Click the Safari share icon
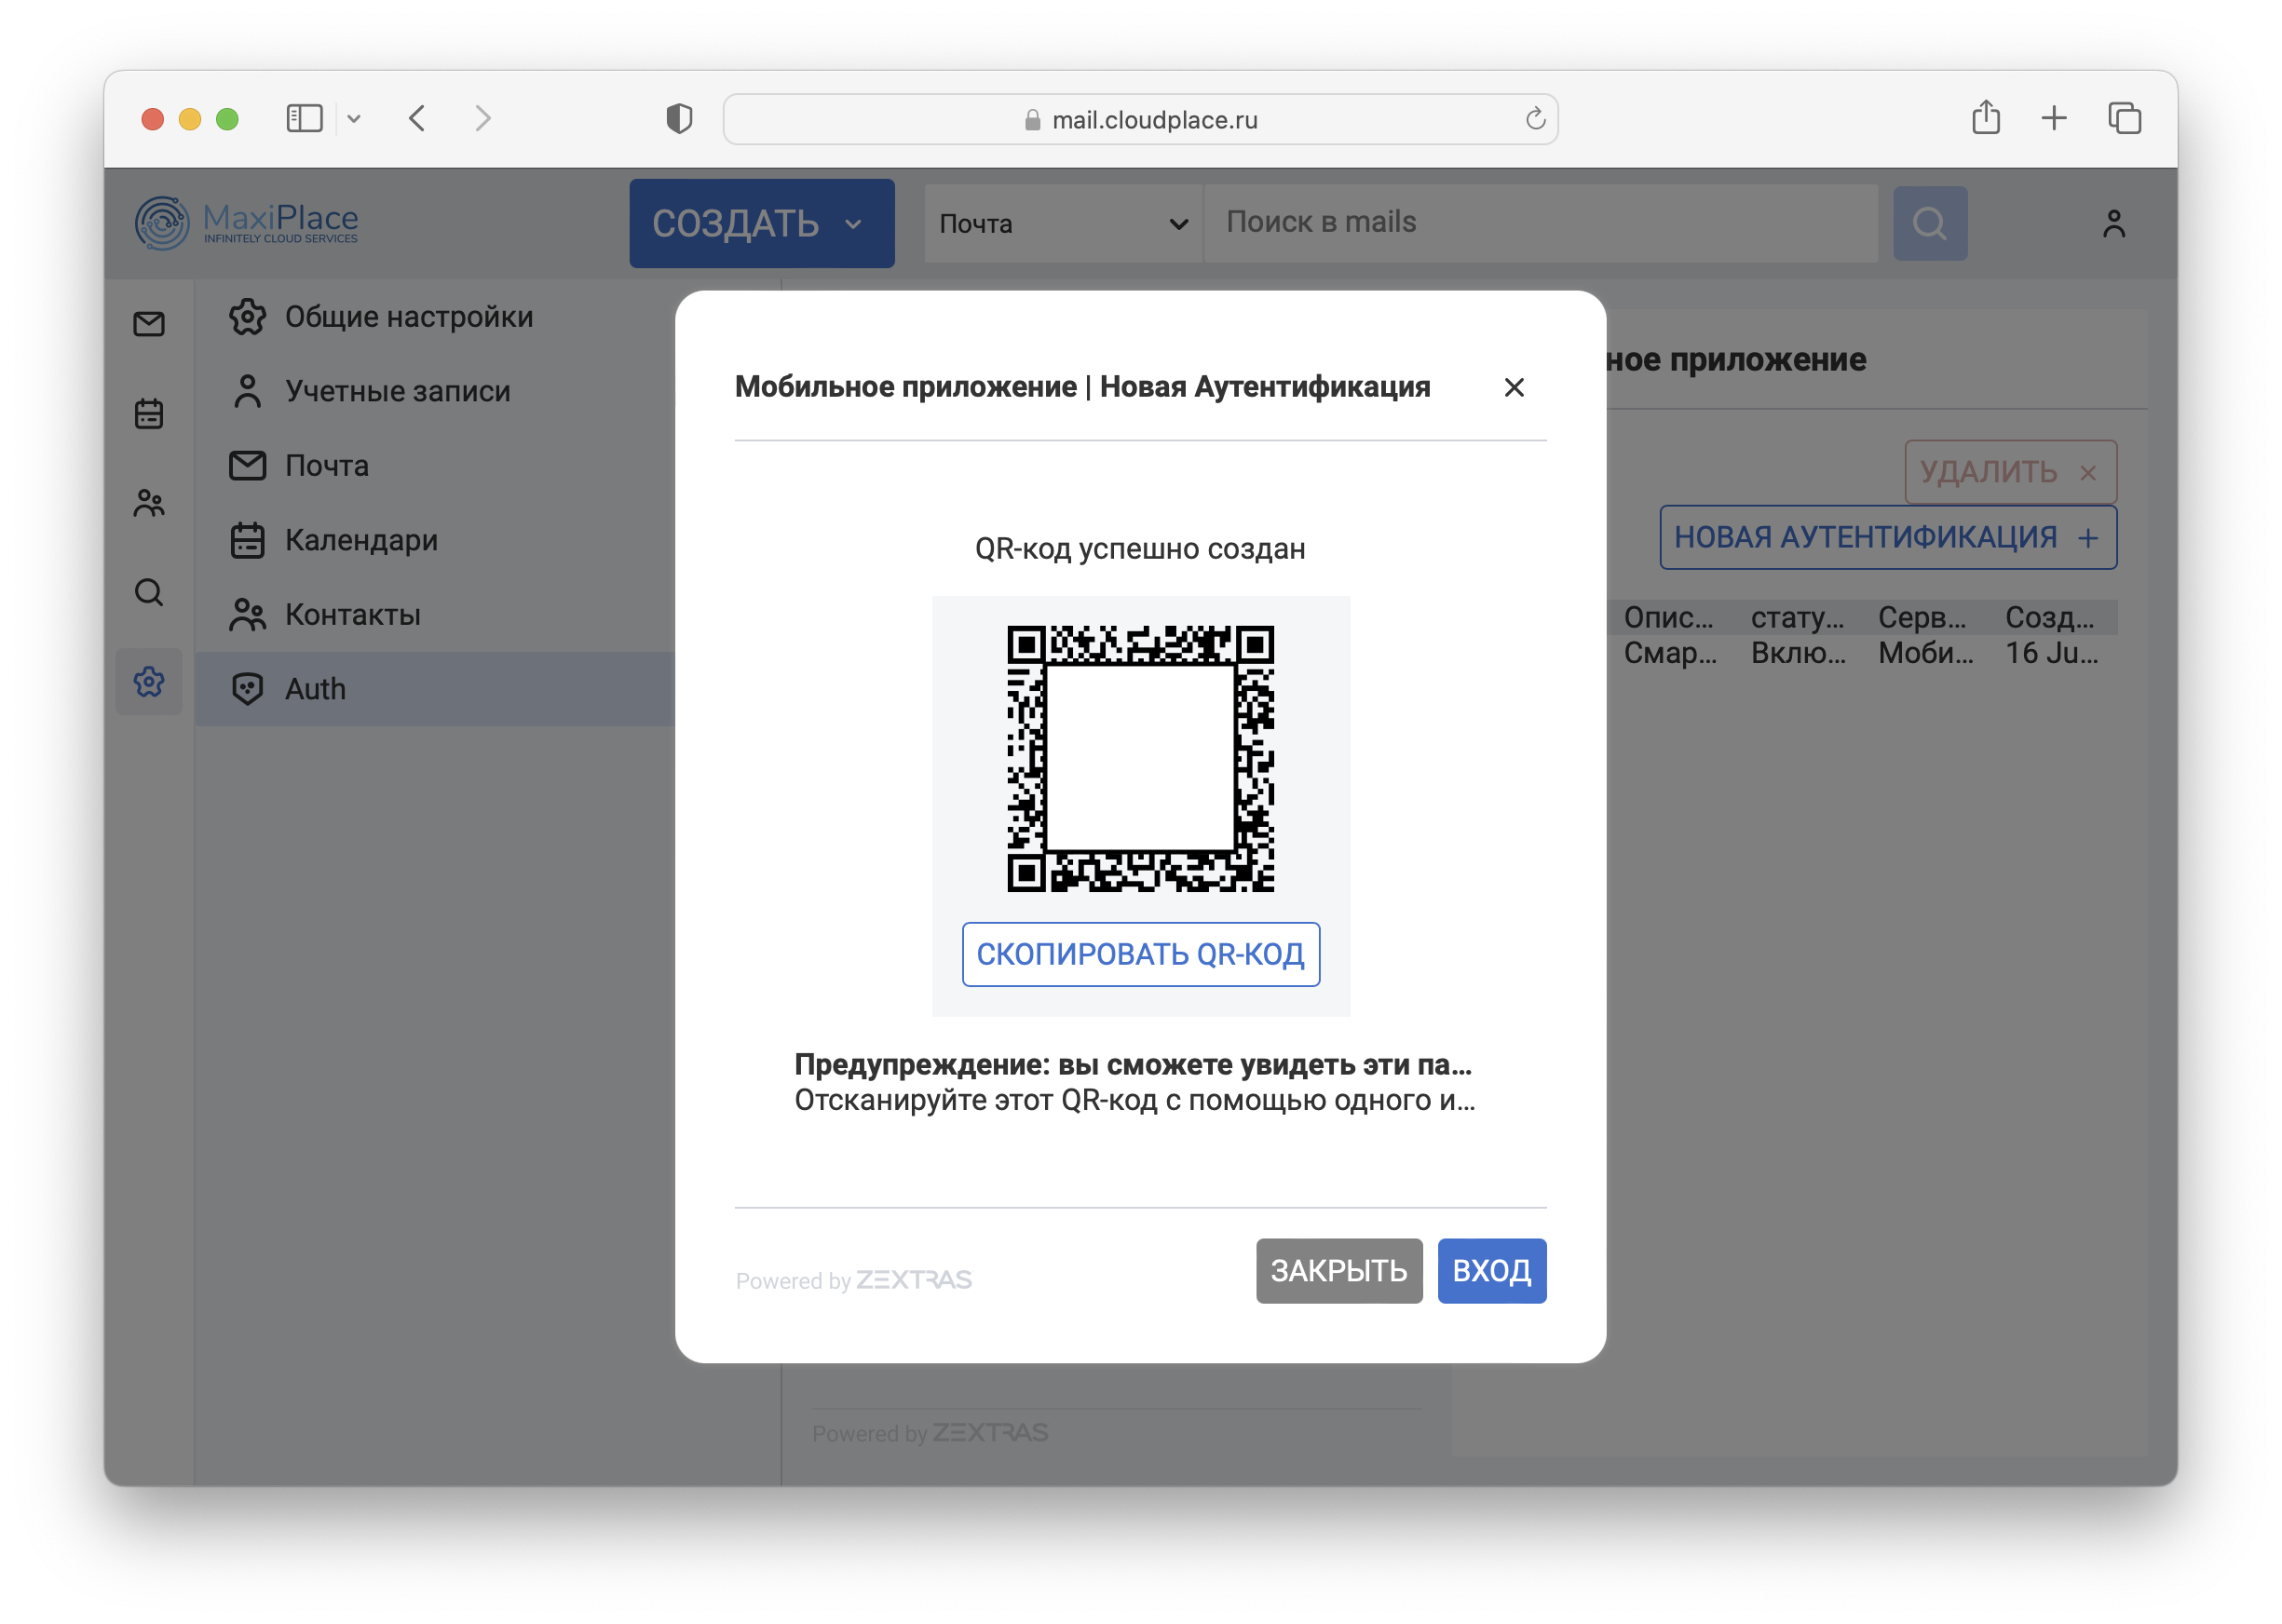The image size is (2282, 1624). 1985,117
